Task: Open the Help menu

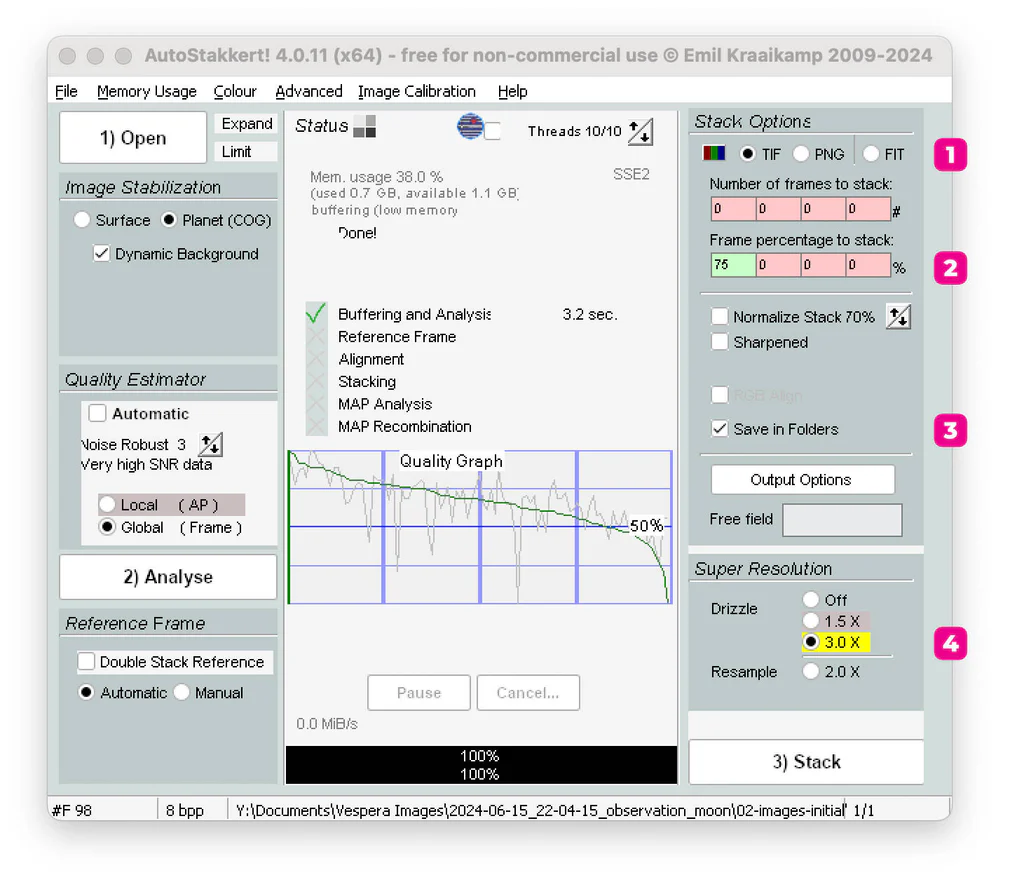Action: (513, 91)
